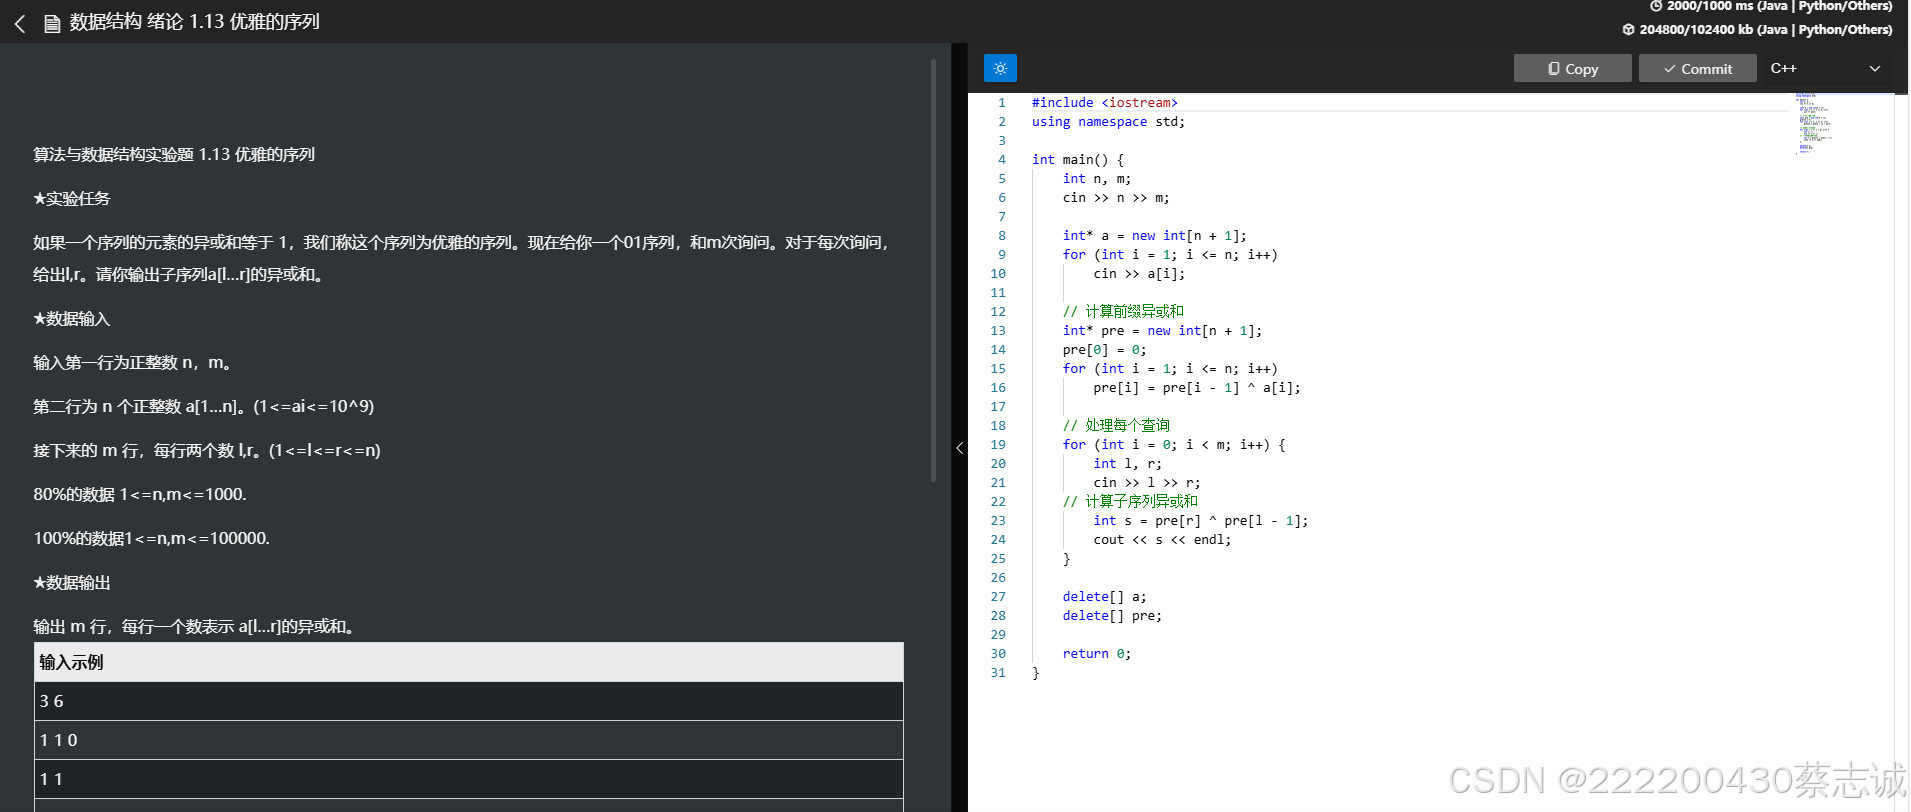
Task: Click line number 19 in the gutter
Action: point(998,444)
